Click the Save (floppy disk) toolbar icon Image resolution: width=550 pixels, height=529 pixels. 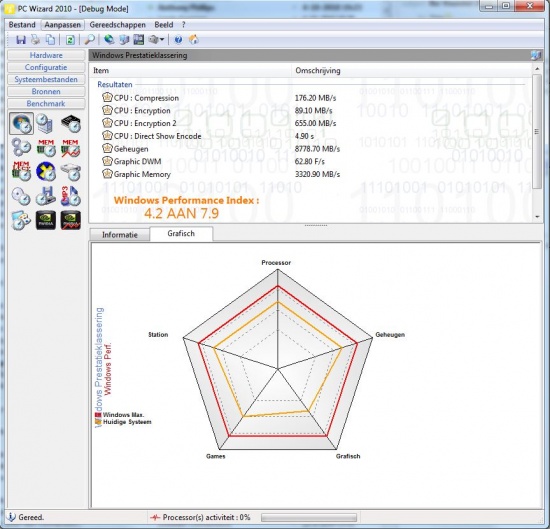click(21, 40)
